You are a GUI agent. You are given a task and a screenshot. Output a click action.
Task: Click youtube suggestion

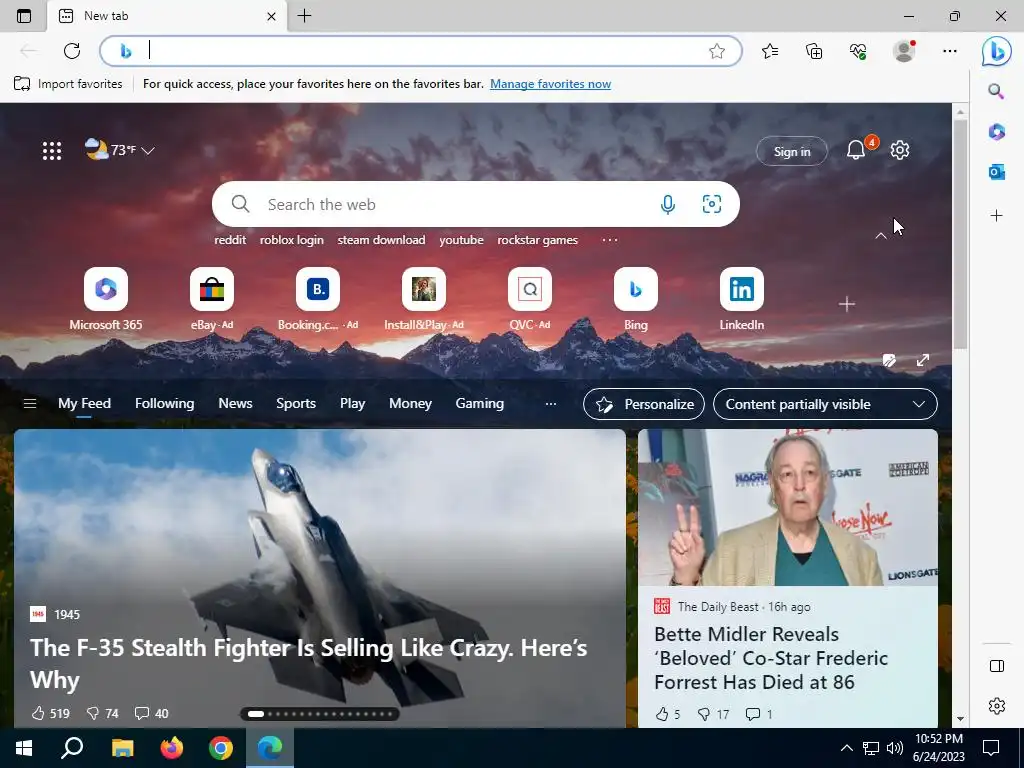[x=461, y=240]
